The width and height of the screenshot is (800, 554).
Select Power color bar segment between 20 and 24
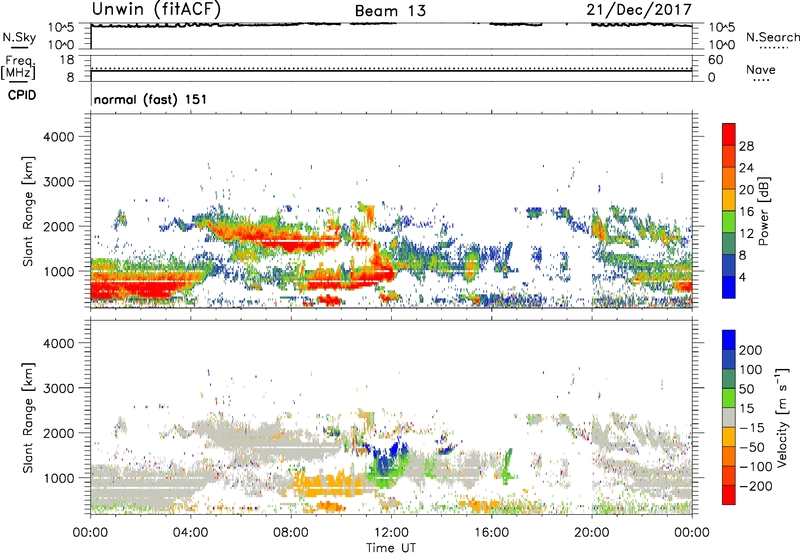point(729,179)
